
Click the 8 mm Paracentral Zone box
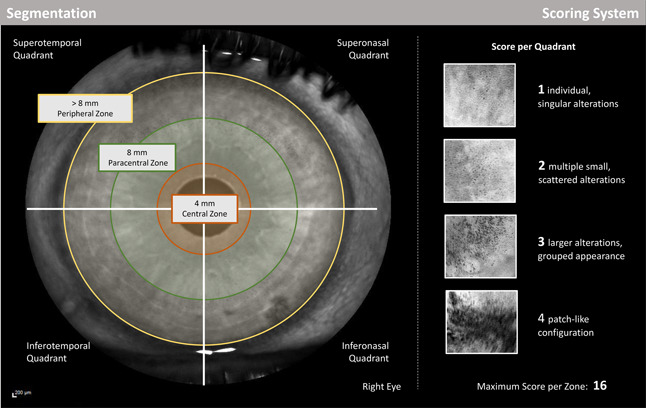[137, 157]
